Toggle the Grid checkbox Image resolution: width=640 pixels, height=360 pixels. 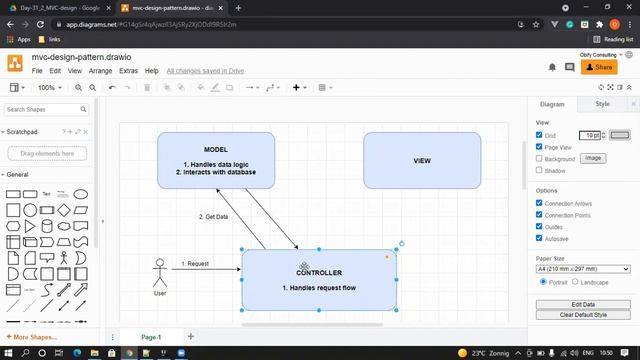[x=539, y=135]
